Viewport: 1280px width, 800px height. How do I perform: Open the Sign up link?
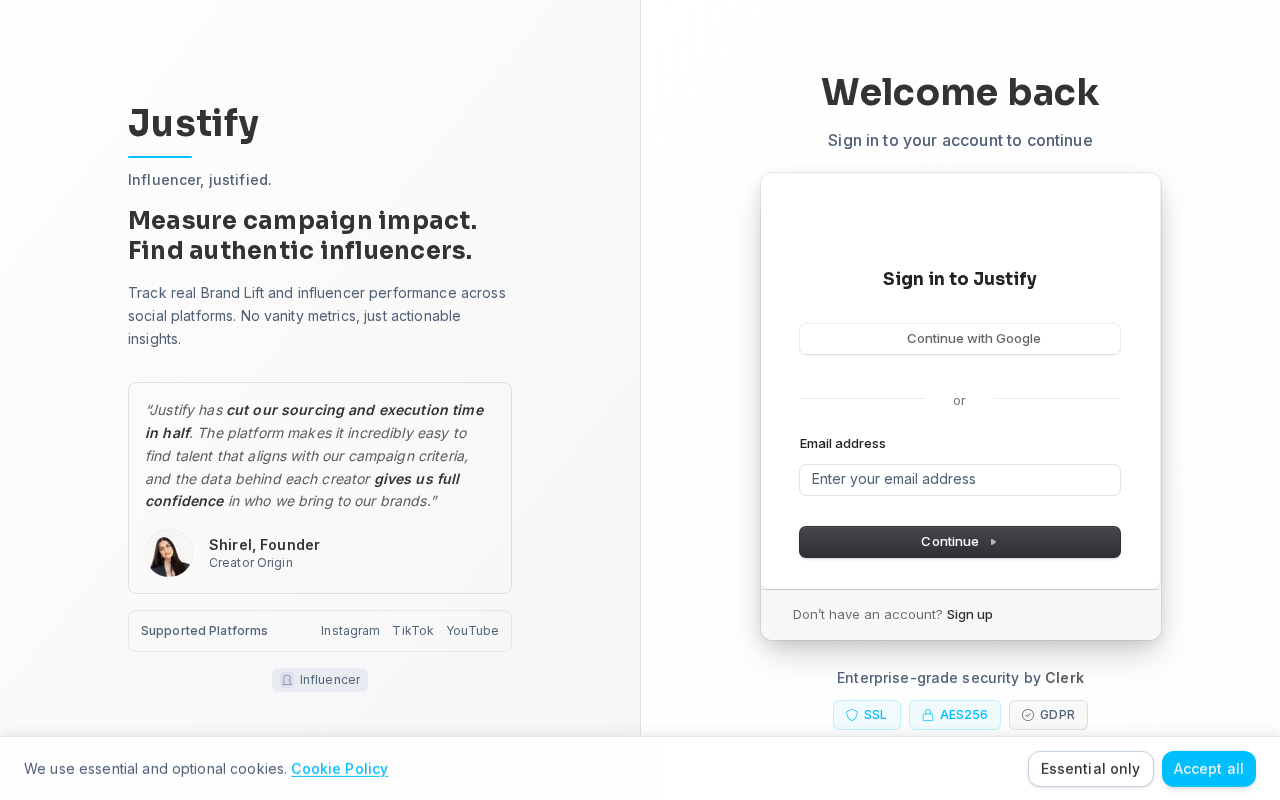970,614
